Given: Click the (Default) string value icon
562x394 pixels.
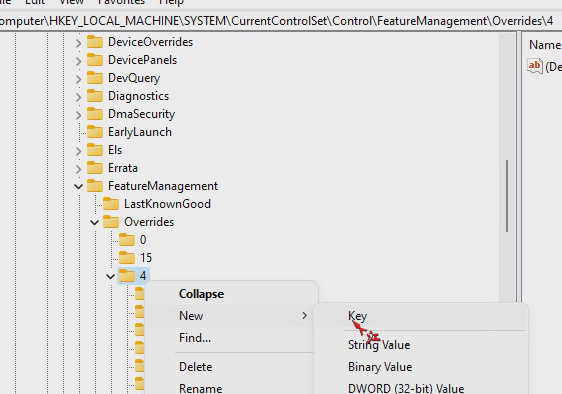Looking at the screenshot, I should click(534, 66).
